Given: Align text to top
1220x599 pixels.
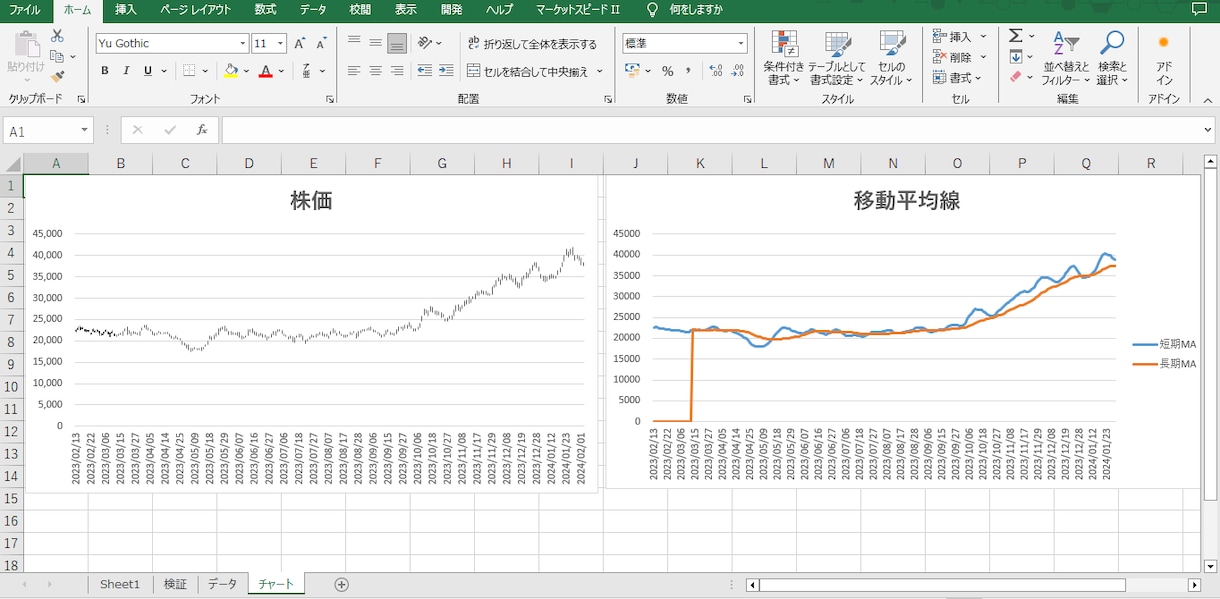Looking at the screenshot, I should (x=354, y=43).
